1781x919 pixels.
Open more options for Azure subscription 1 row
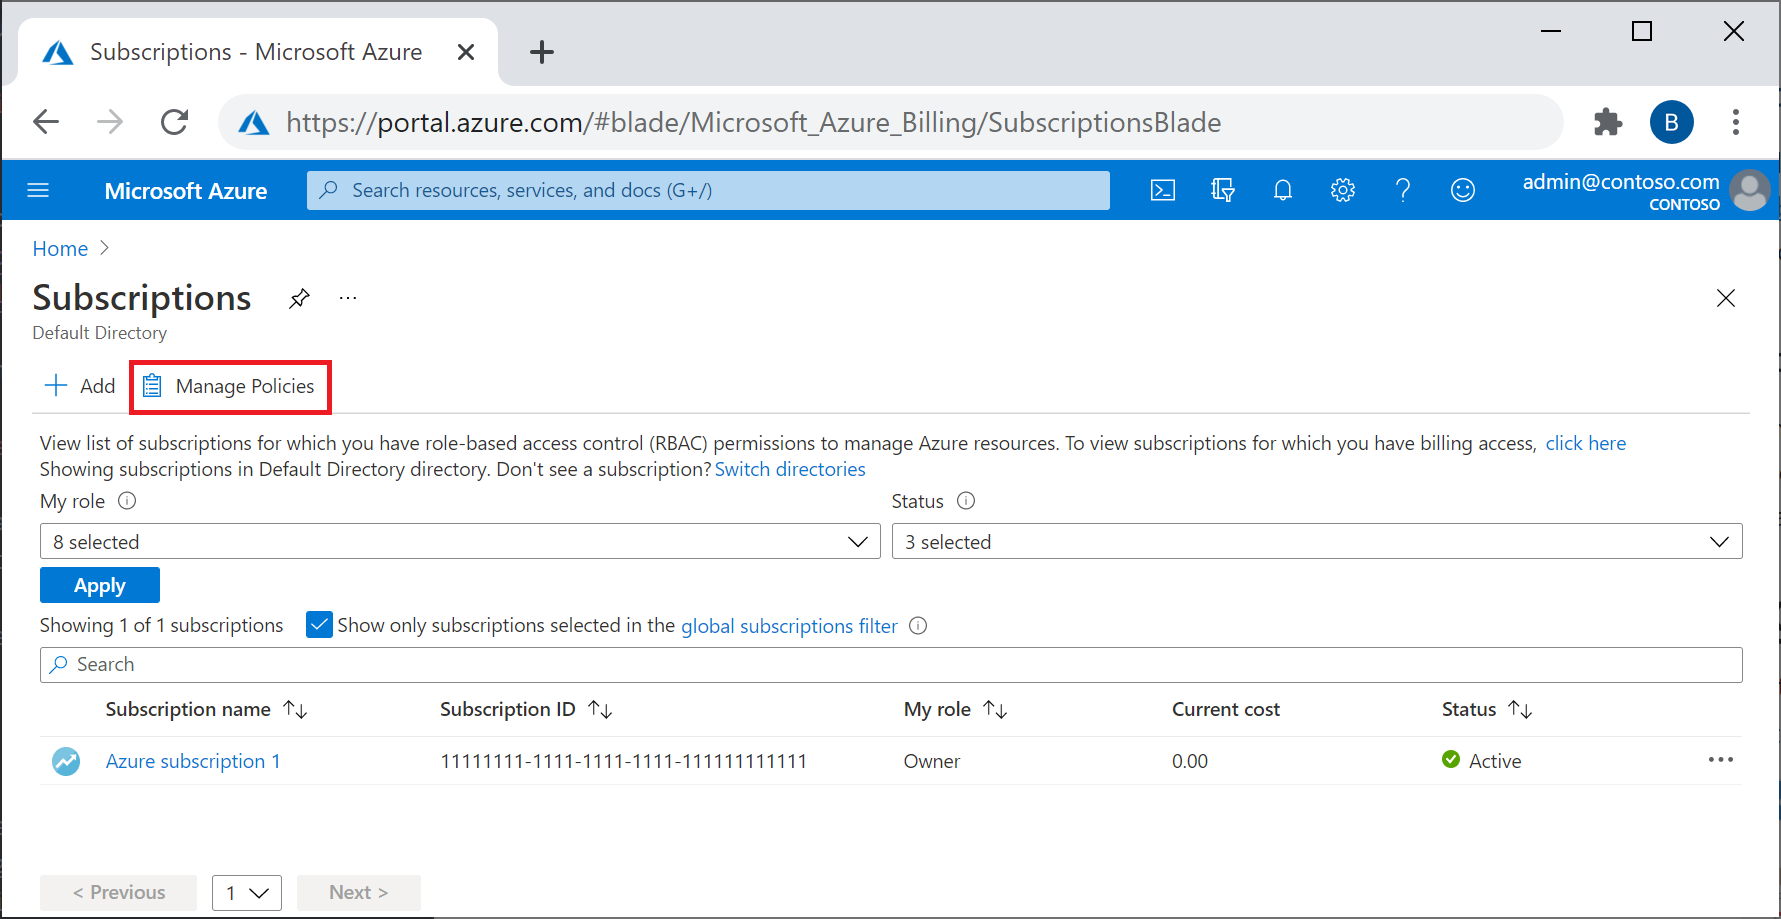point(1720,760)
